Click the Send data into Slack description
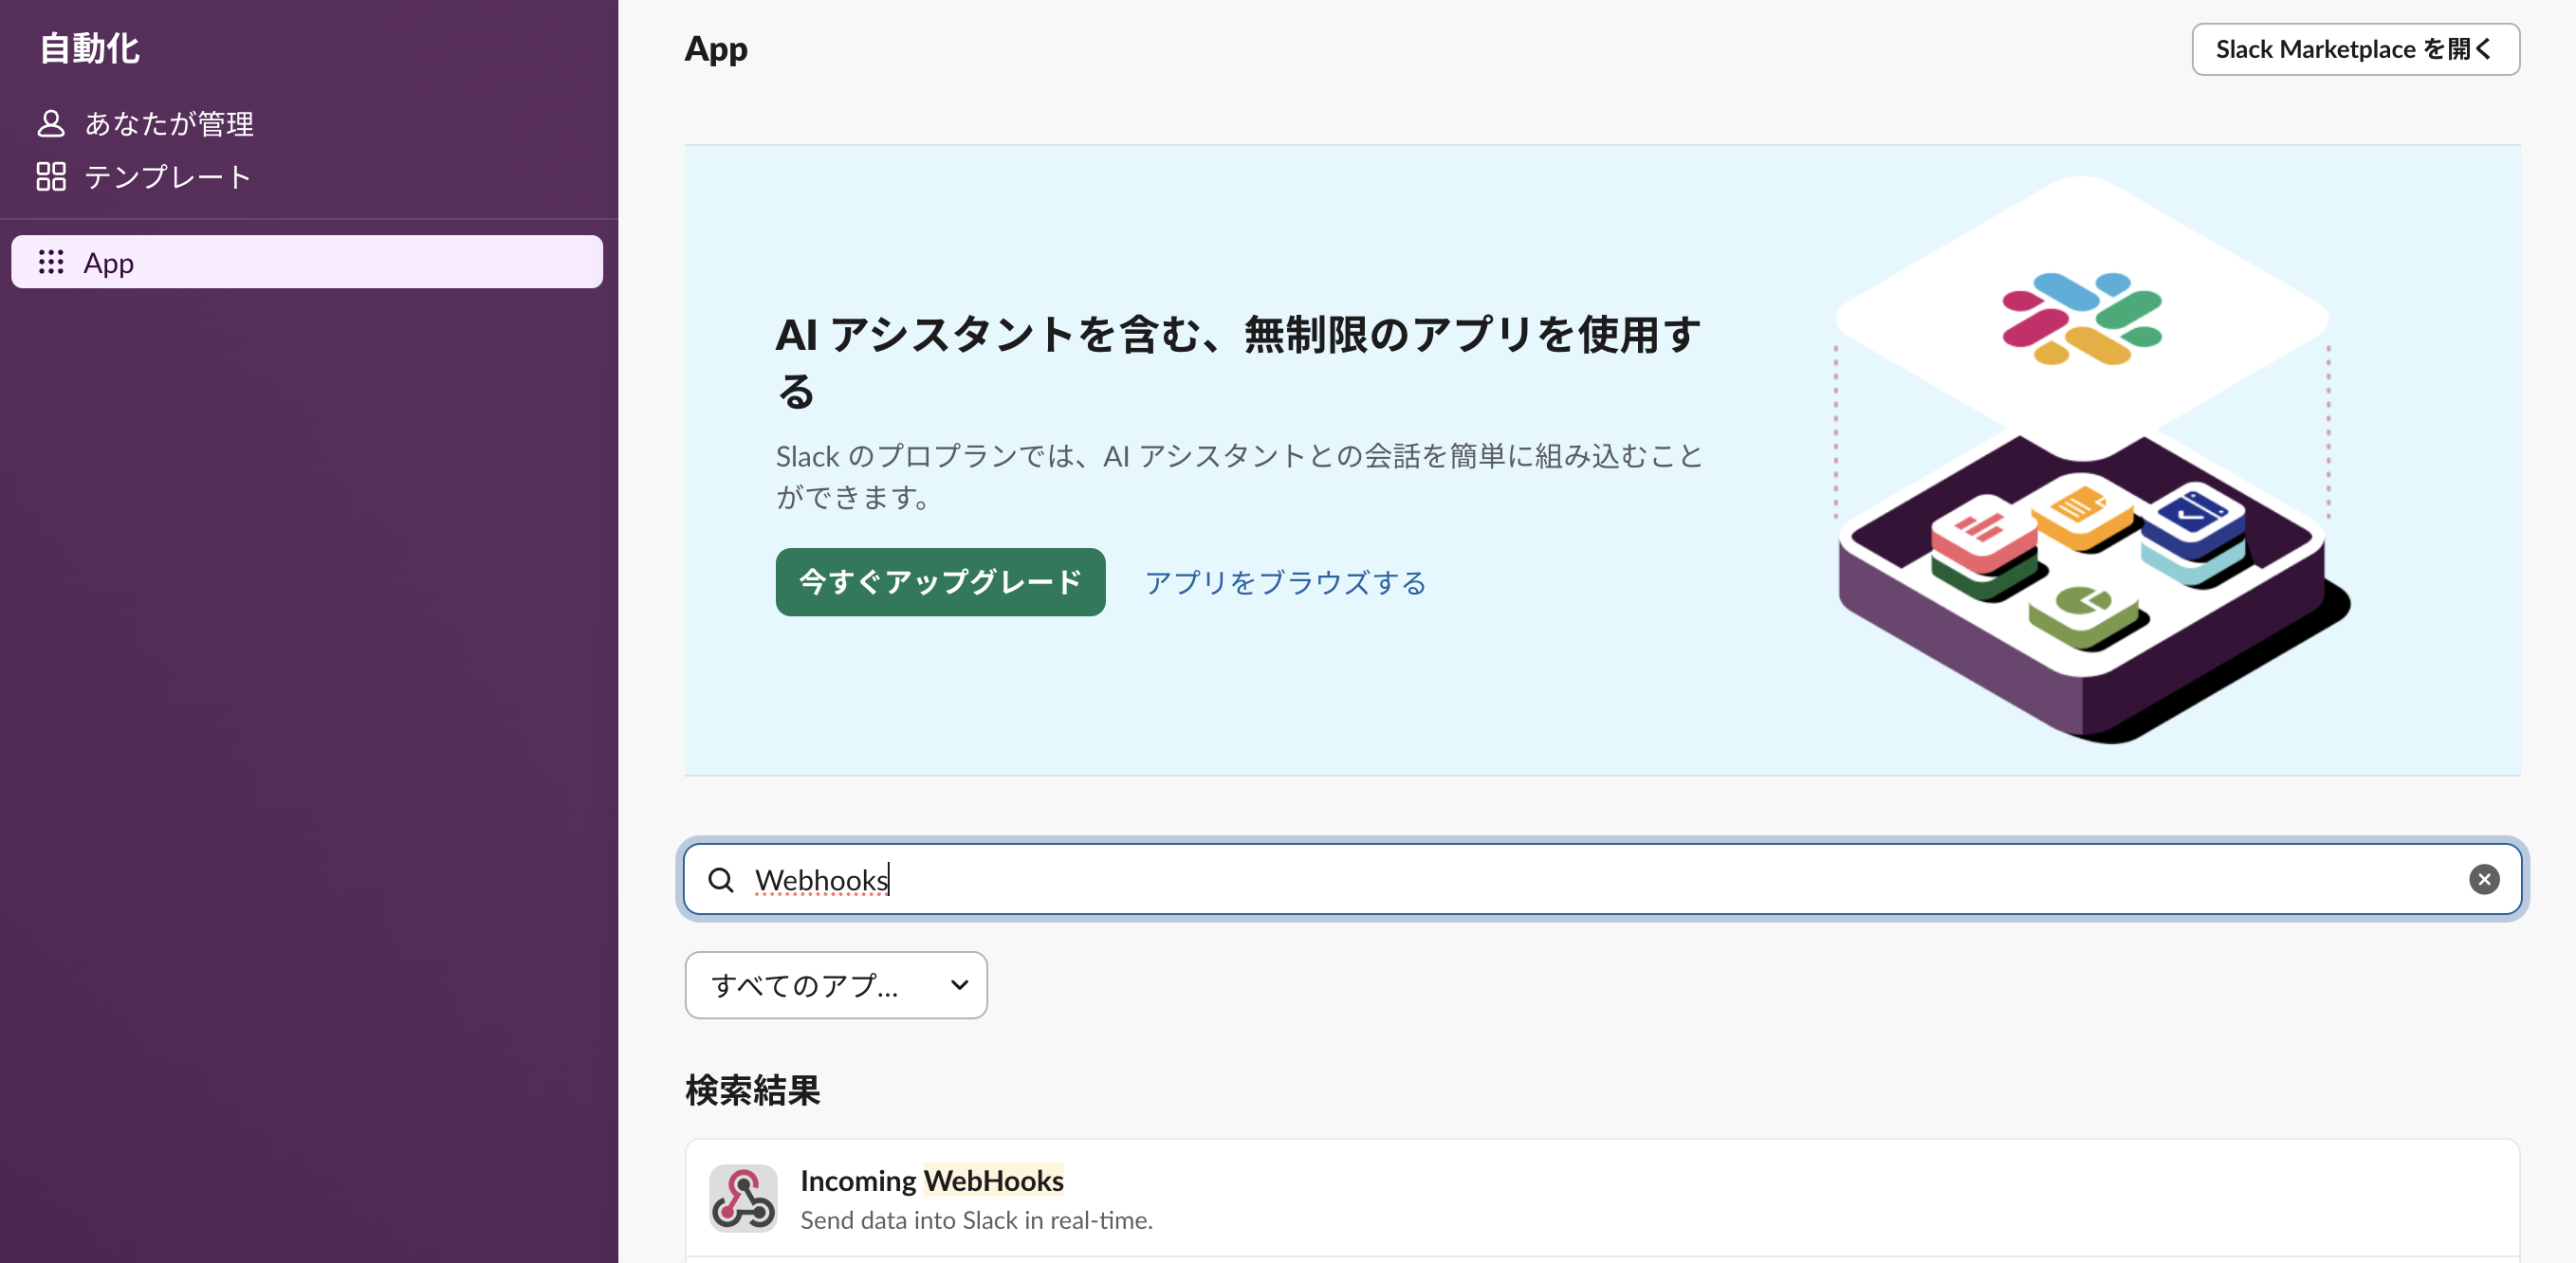The image size is (2576, 1263). (977, 1220)
